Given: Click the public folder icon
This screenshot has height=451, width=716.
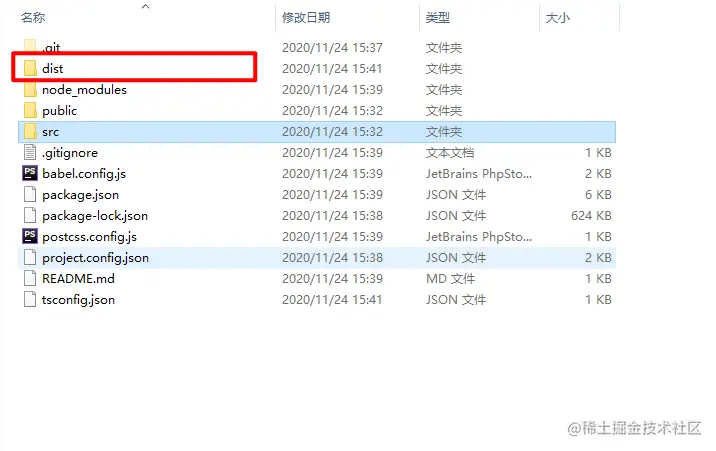Looking at the screenshot, I should (x=30, y=110).
